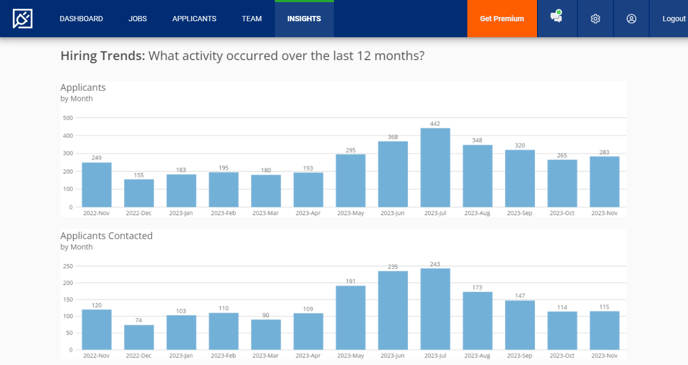This screenshot has width=688, height=365.
Task: Click the 173 value label
Action: [x=477, y=287]
